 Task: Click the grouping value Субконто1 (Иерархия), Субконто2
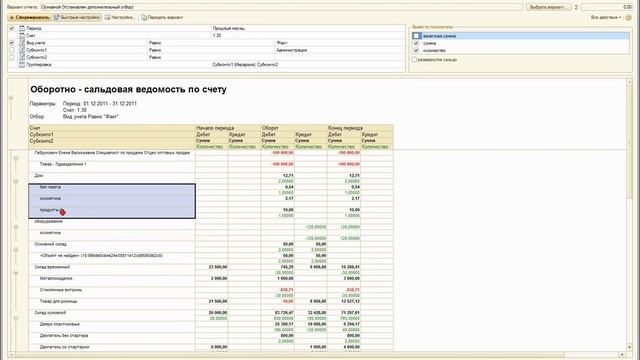(x=245, y=64)
